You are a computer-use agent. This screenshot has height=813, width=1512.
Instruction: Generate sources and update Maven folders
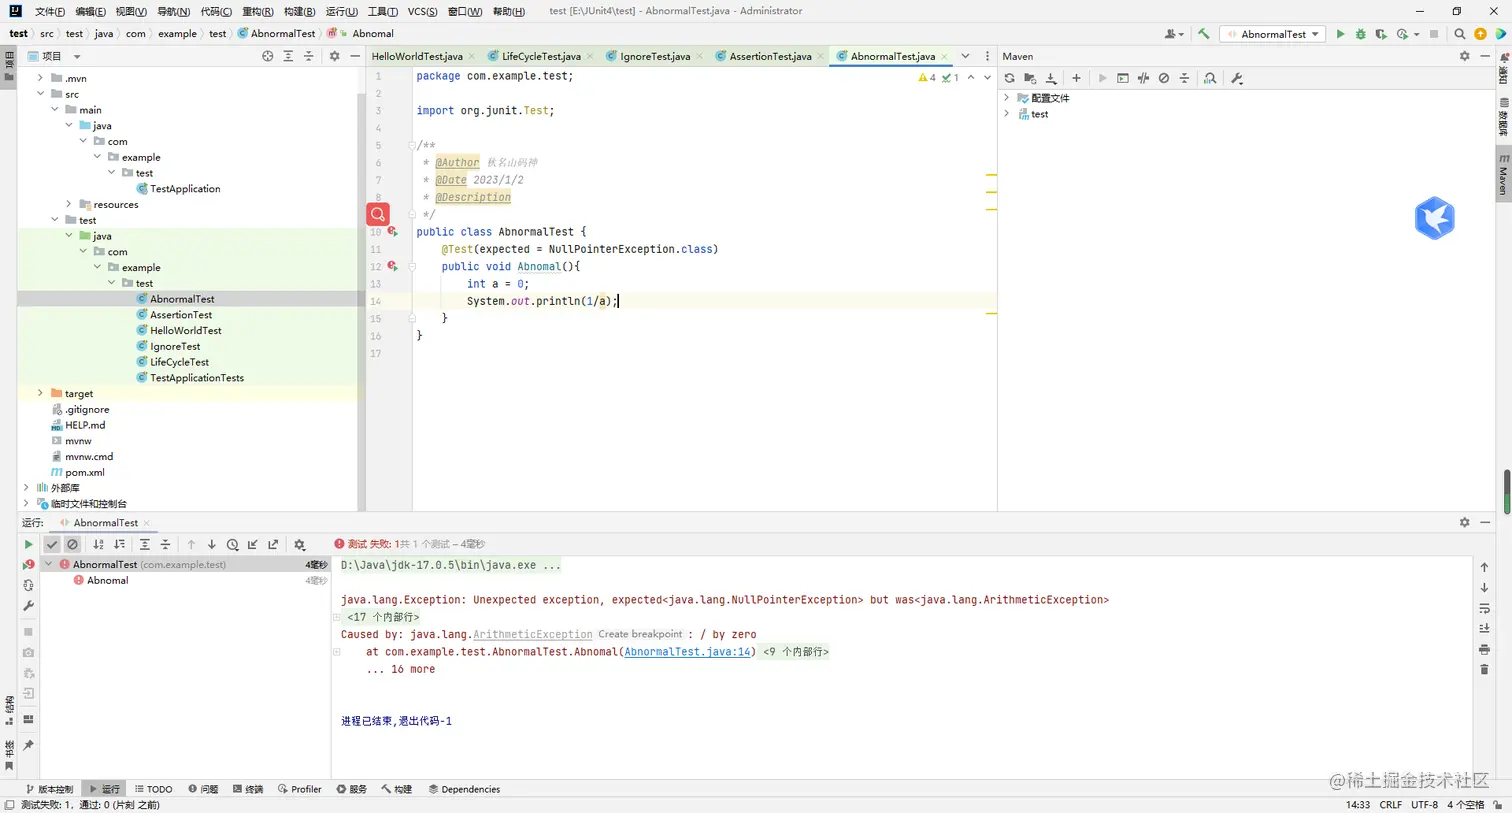coord(1030,78)
